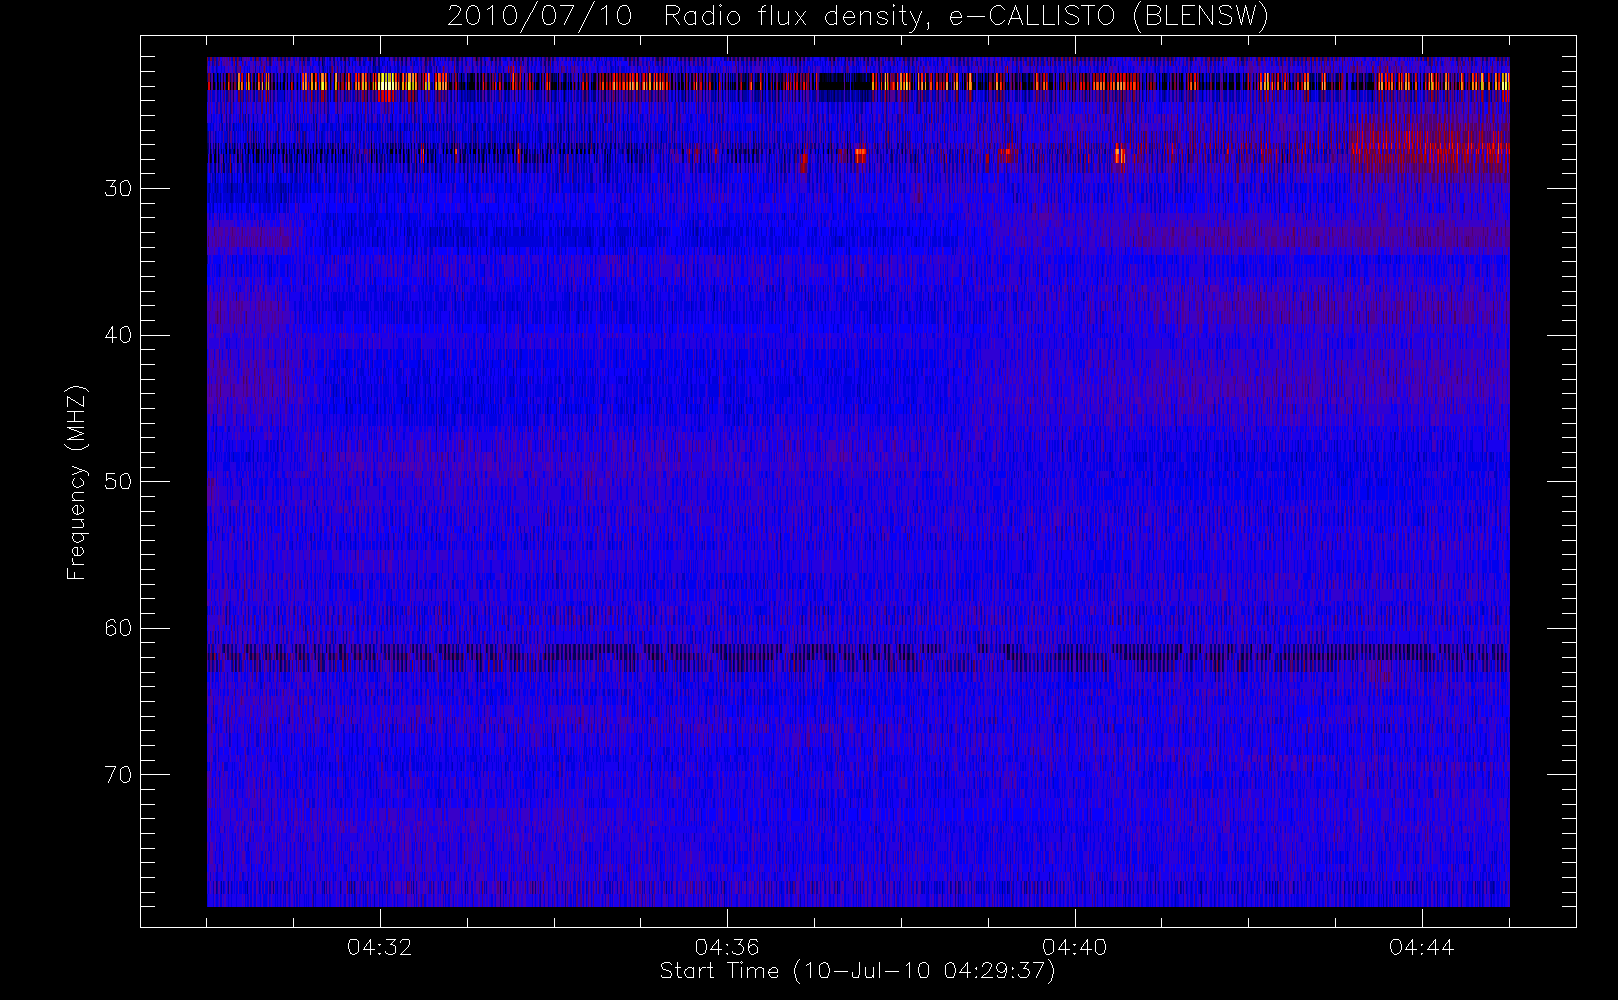Click the plot title mentioning e-CALLISTO (BLENSW)

click(858, 17)
